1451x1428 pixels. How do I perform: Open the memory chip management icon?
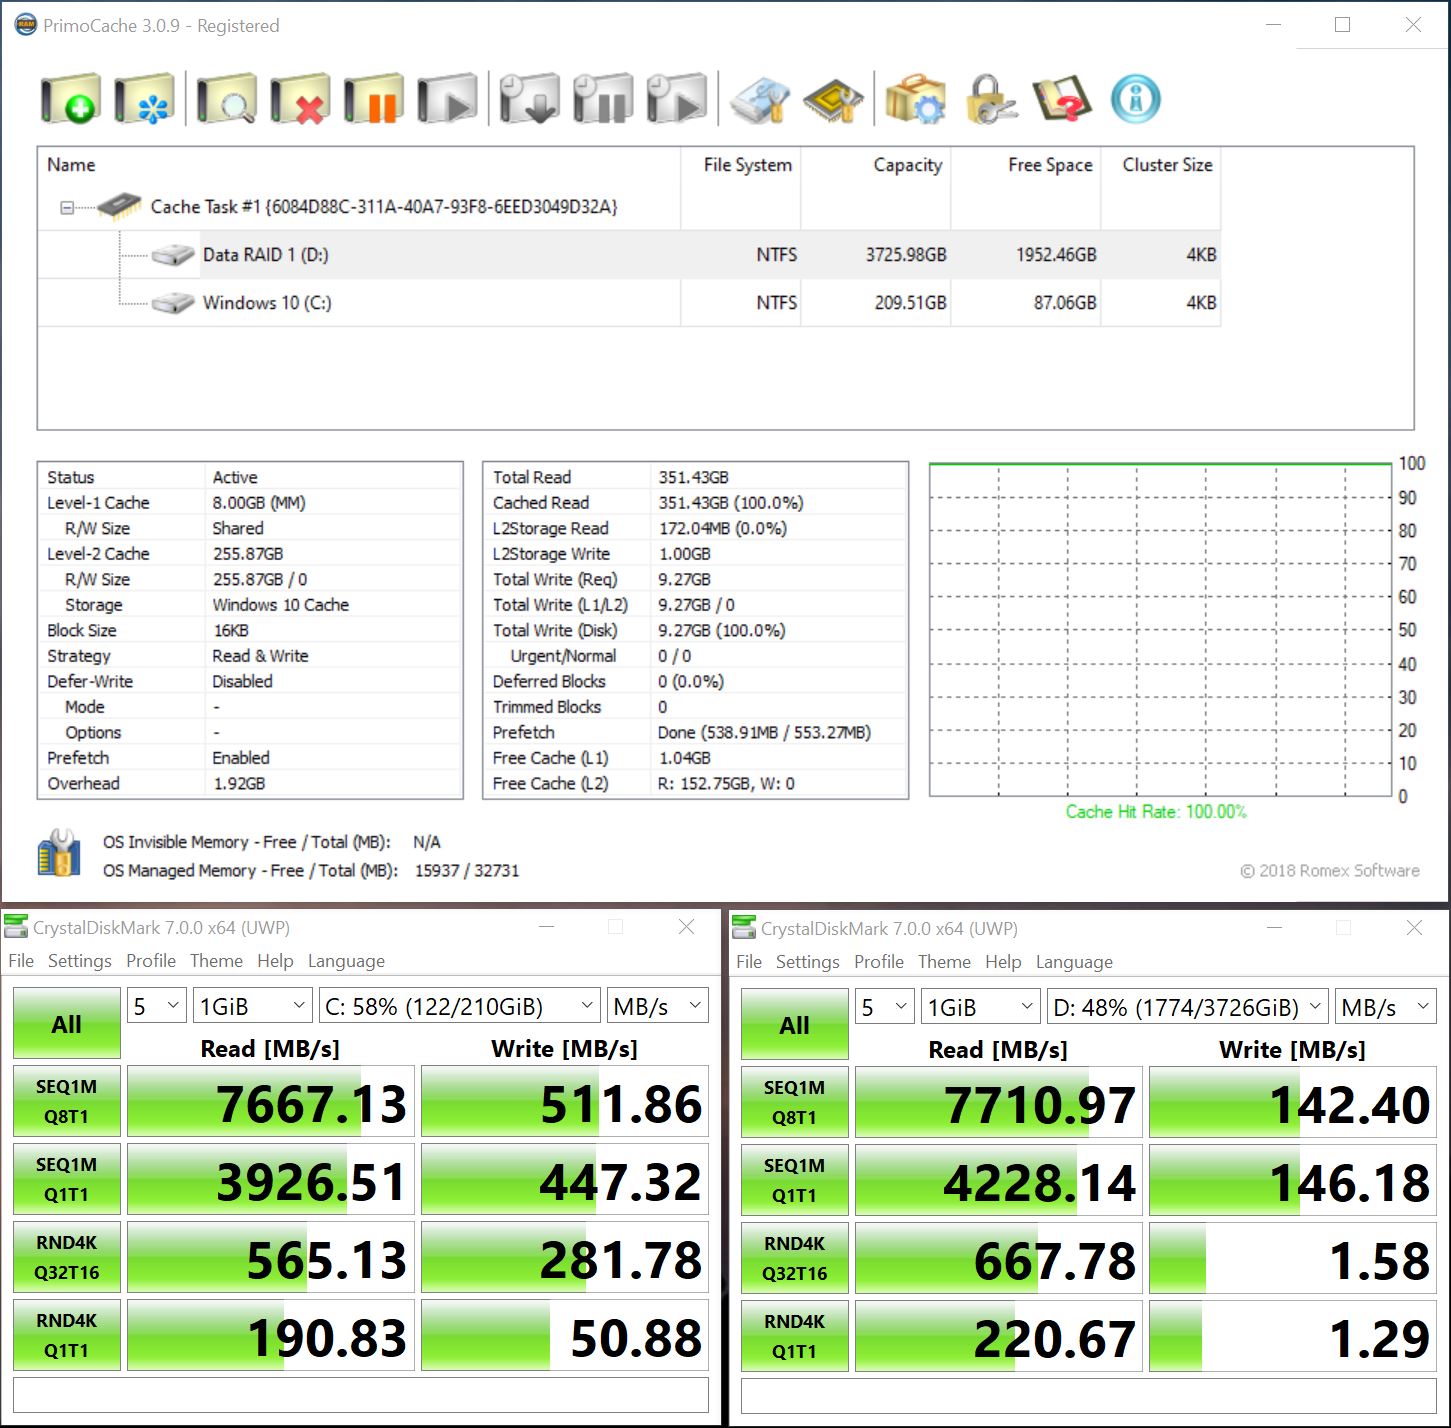[x=834, y=99]
